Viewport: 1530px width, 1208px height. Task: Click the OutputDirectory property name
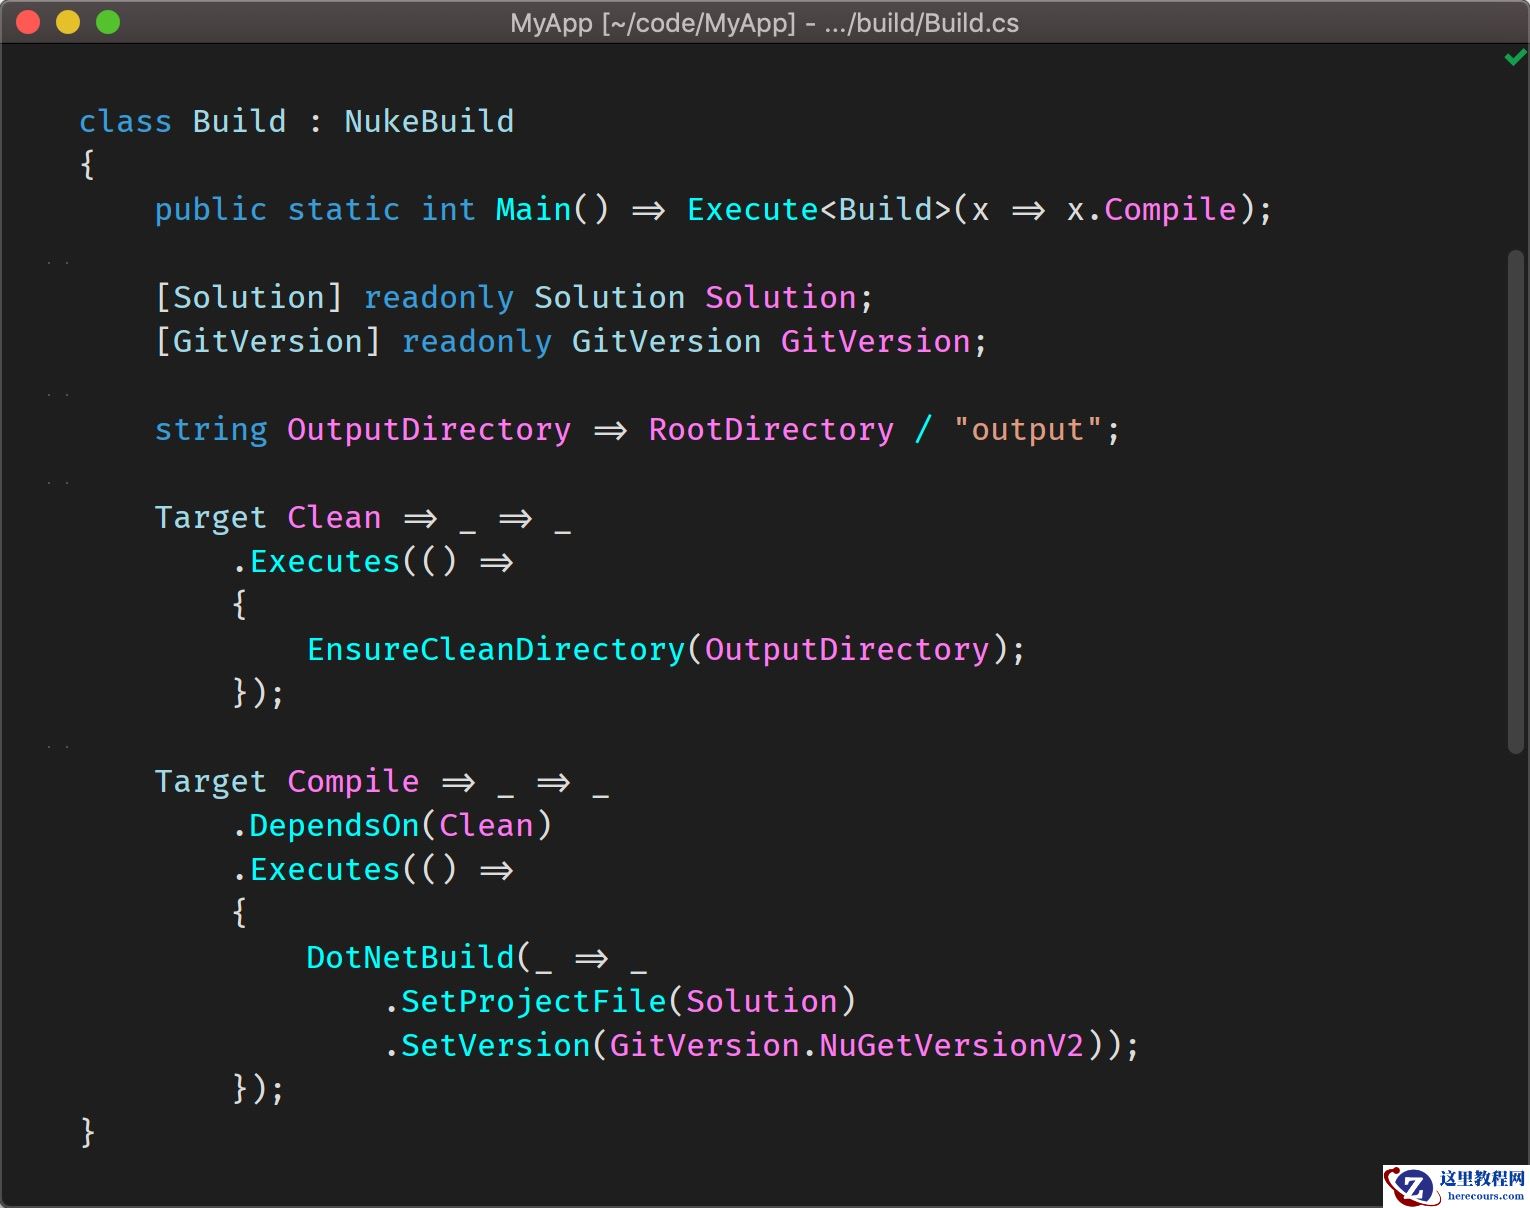pos(428,429)
